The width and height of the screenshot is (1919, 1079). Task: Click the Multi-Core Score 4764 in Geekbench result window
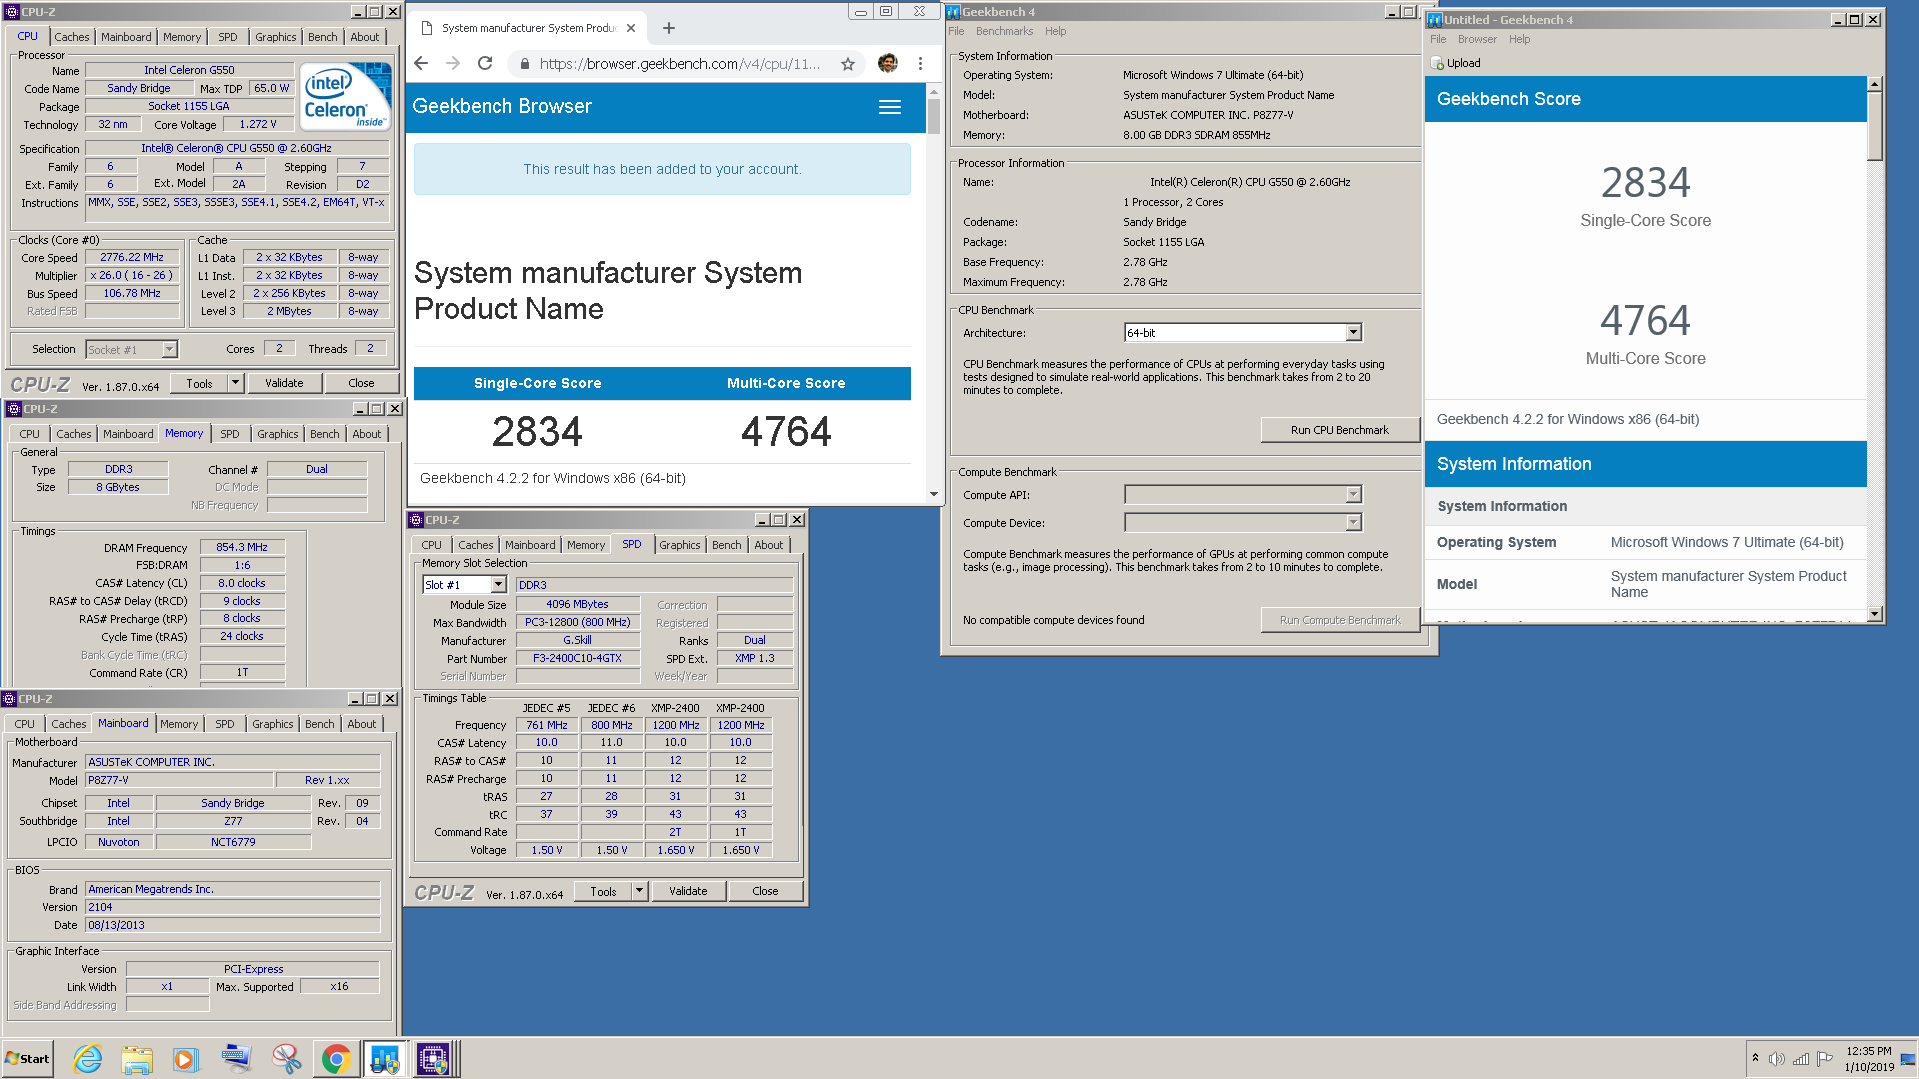pos(1645,321)
